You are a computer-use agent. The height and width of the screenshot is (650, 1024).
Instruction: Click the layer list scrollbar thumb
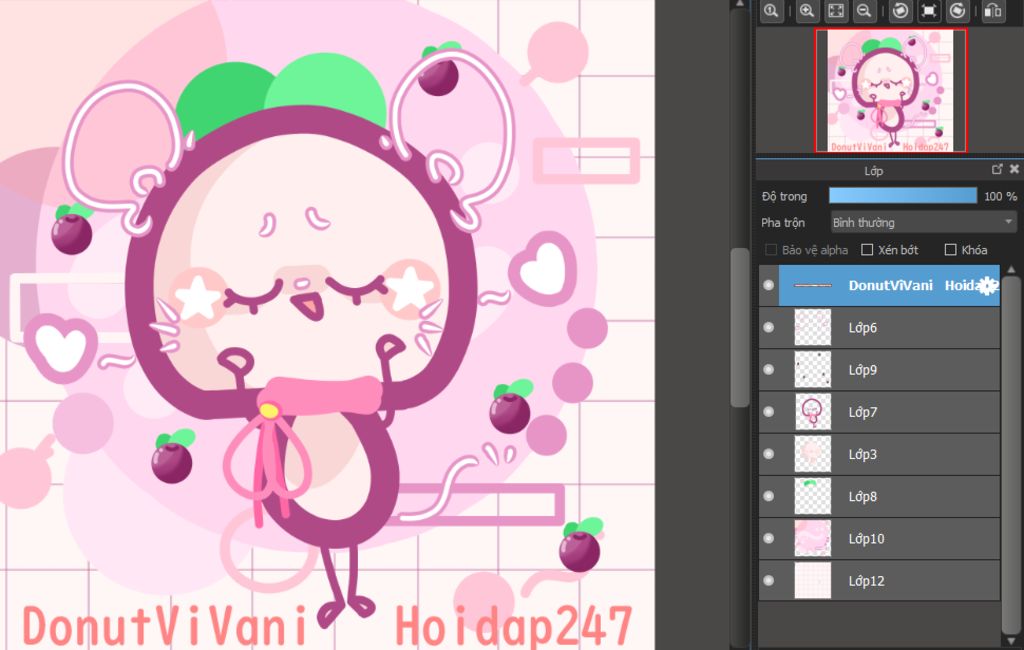[x=1011, y=454]
